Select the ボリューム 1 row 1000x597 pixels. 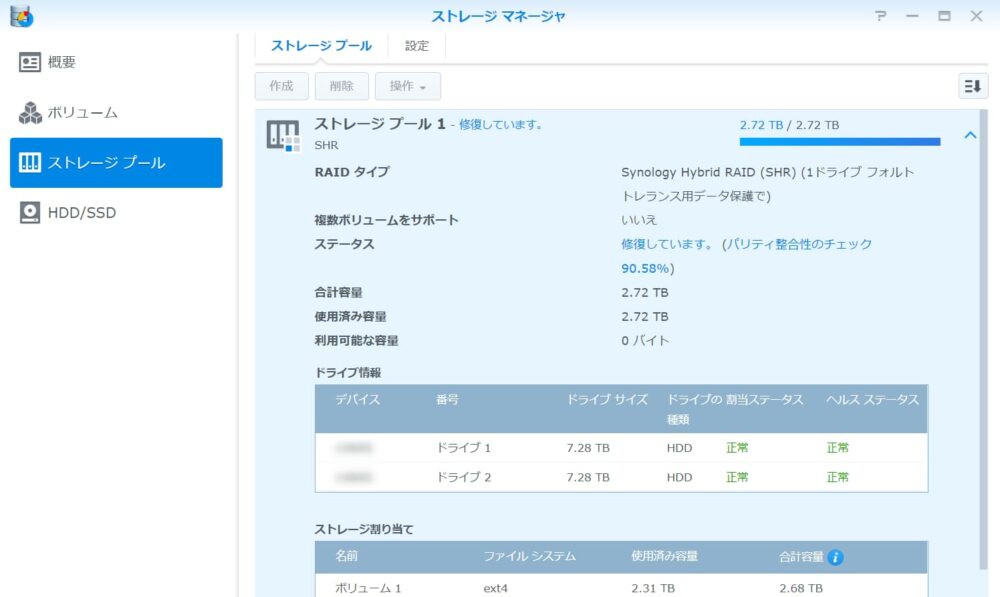[x=621, y=587]
